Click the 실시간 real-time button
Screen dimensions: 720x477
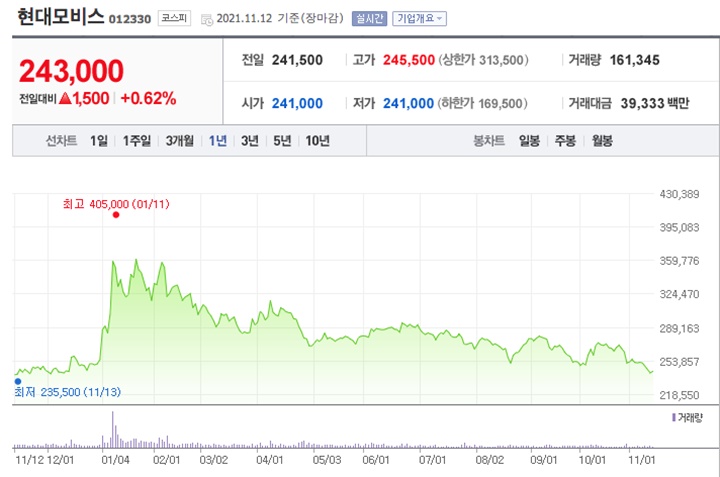pyautogui.click(x=369, y=18)
